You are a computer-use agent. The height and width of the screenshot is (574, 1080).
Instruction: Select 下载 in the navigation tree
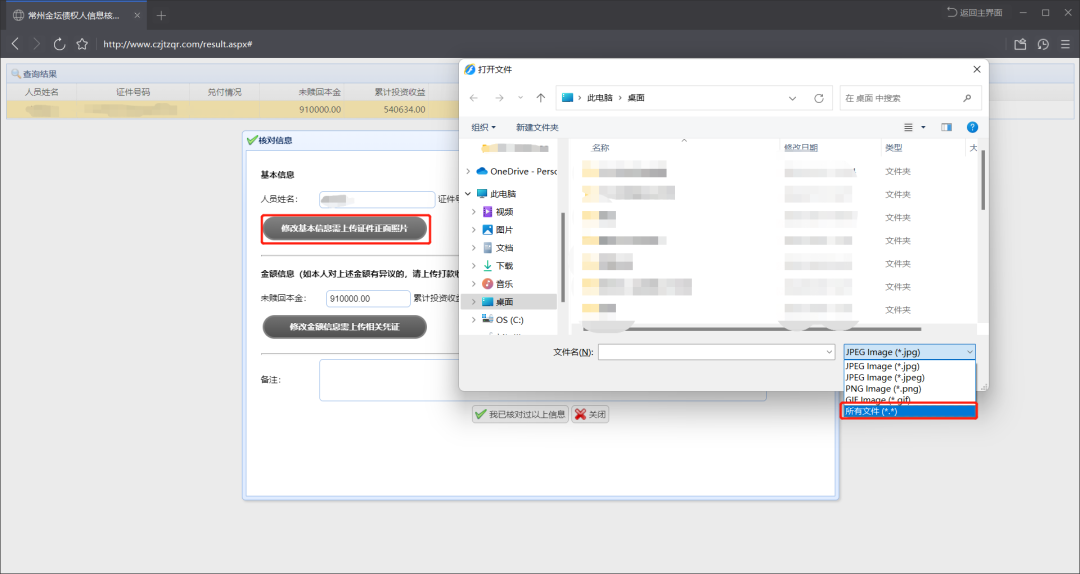(504, 265)
